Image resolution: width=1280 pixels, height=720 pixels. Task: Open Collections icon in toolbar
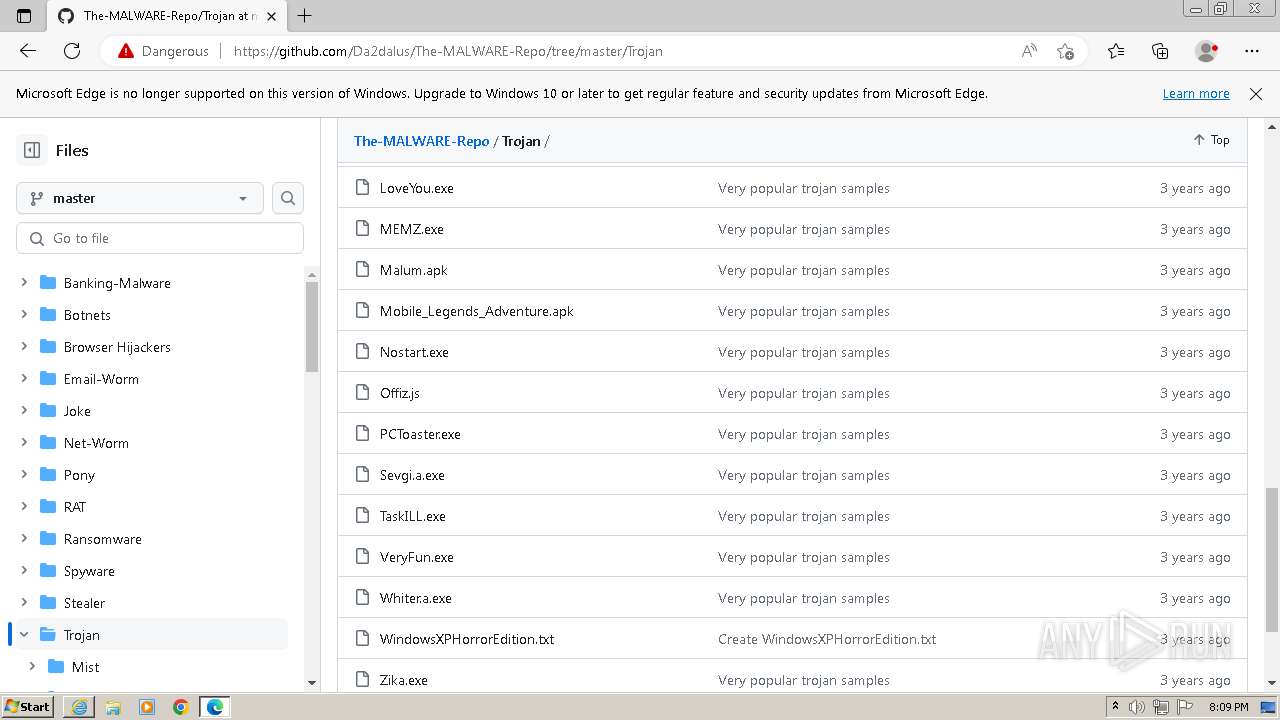point(1160,51)
